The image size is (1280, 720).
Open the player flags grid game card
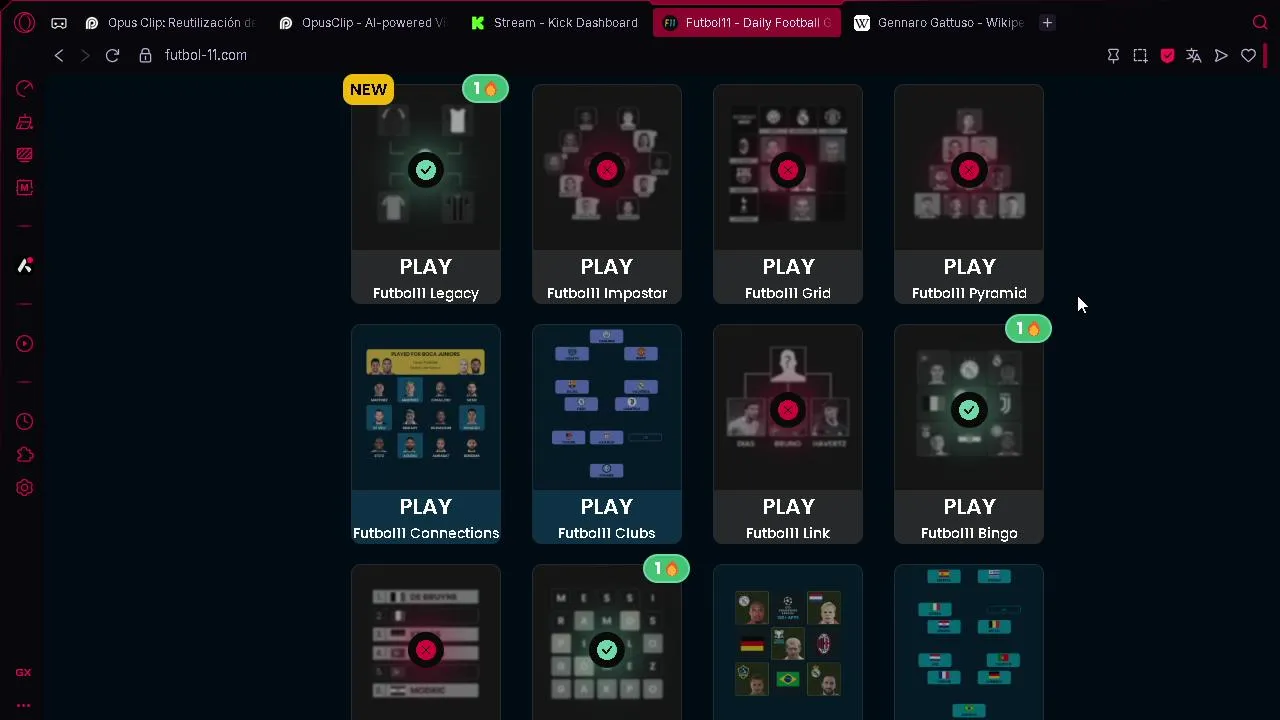788,642
